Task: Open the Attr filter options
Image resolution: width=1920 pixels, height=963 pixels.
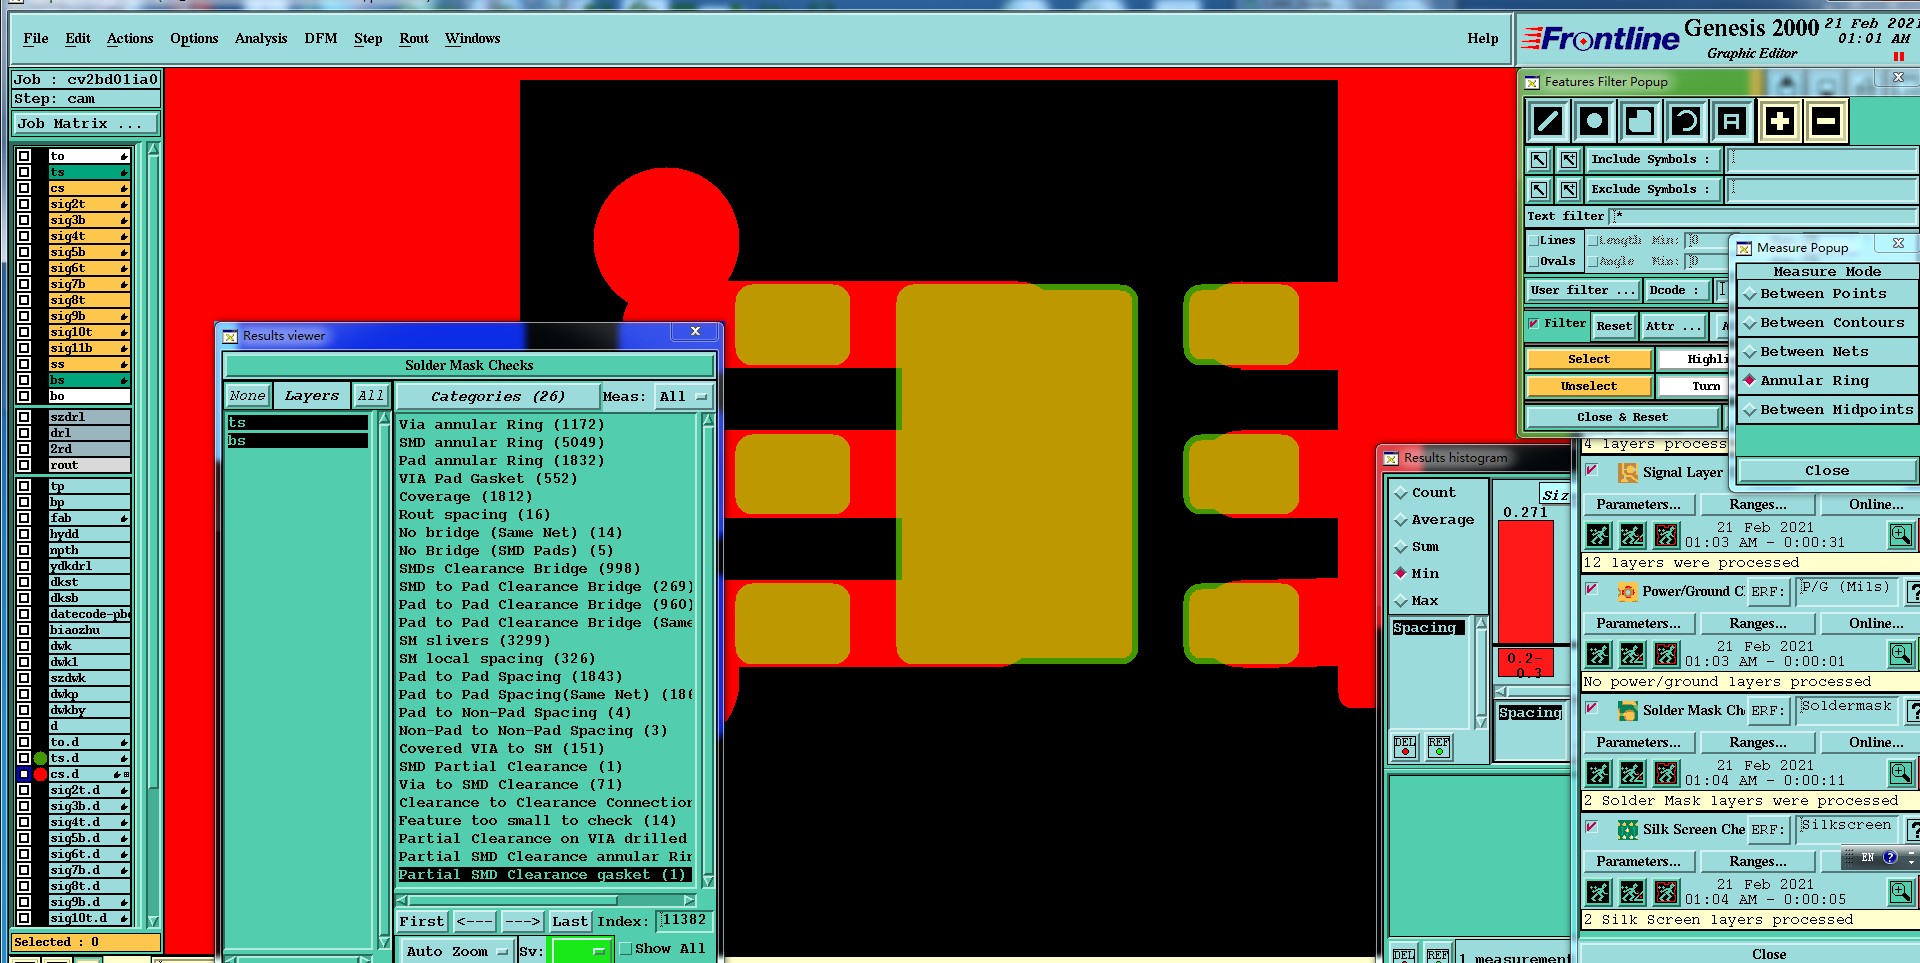Action: coord(1673,326)
